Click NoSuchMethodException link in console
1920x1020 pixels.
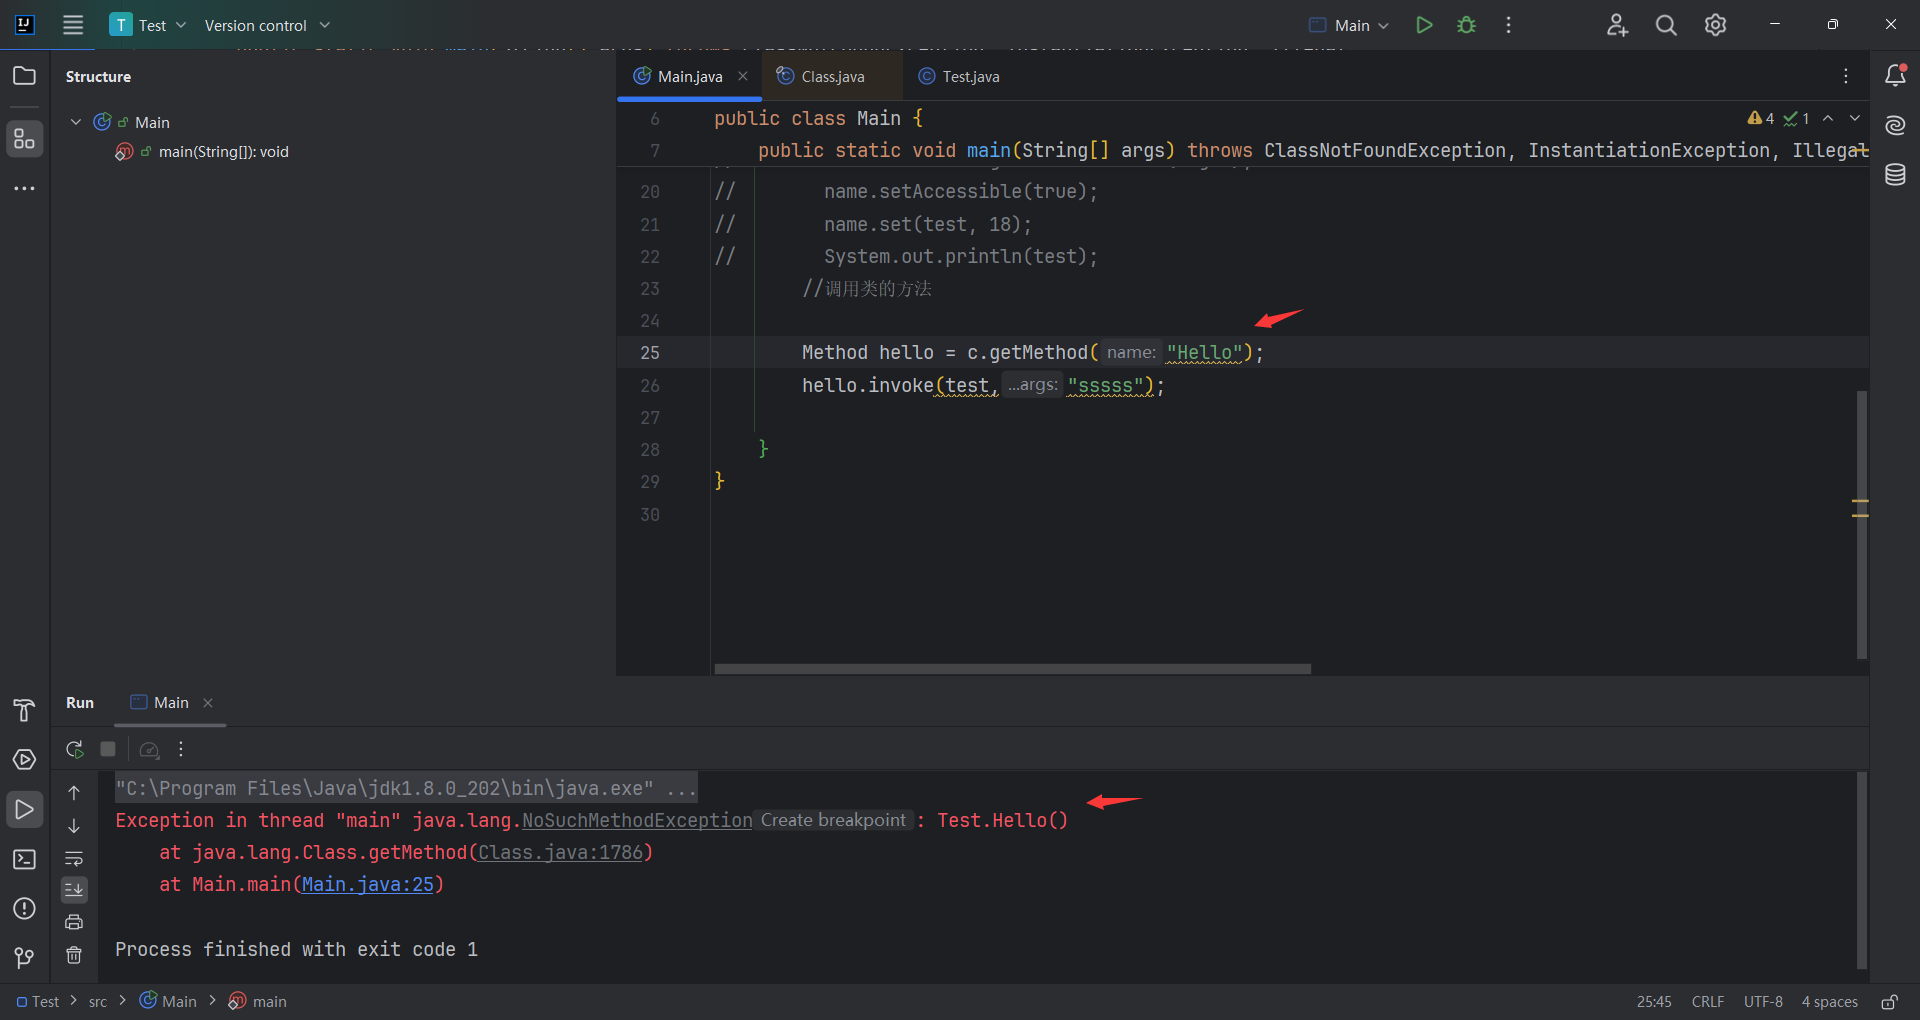click(637, 821)
